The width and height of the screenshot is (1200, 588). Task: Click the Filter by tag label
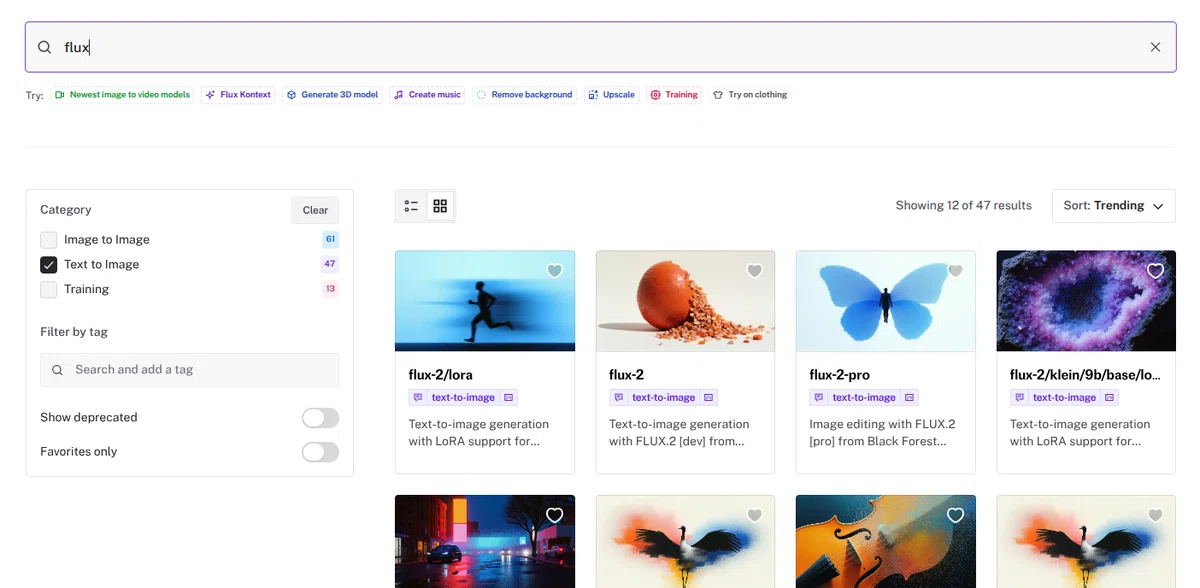click(x=74, y=332)
